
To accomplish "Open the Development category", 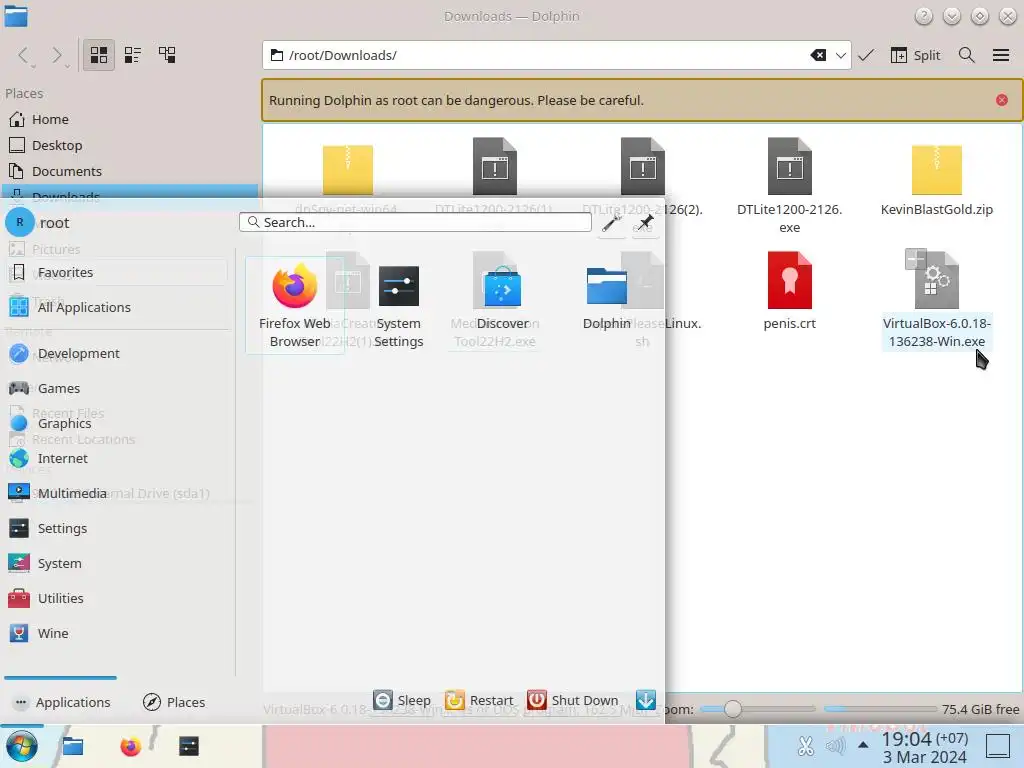I will click(x=116, y=353).
